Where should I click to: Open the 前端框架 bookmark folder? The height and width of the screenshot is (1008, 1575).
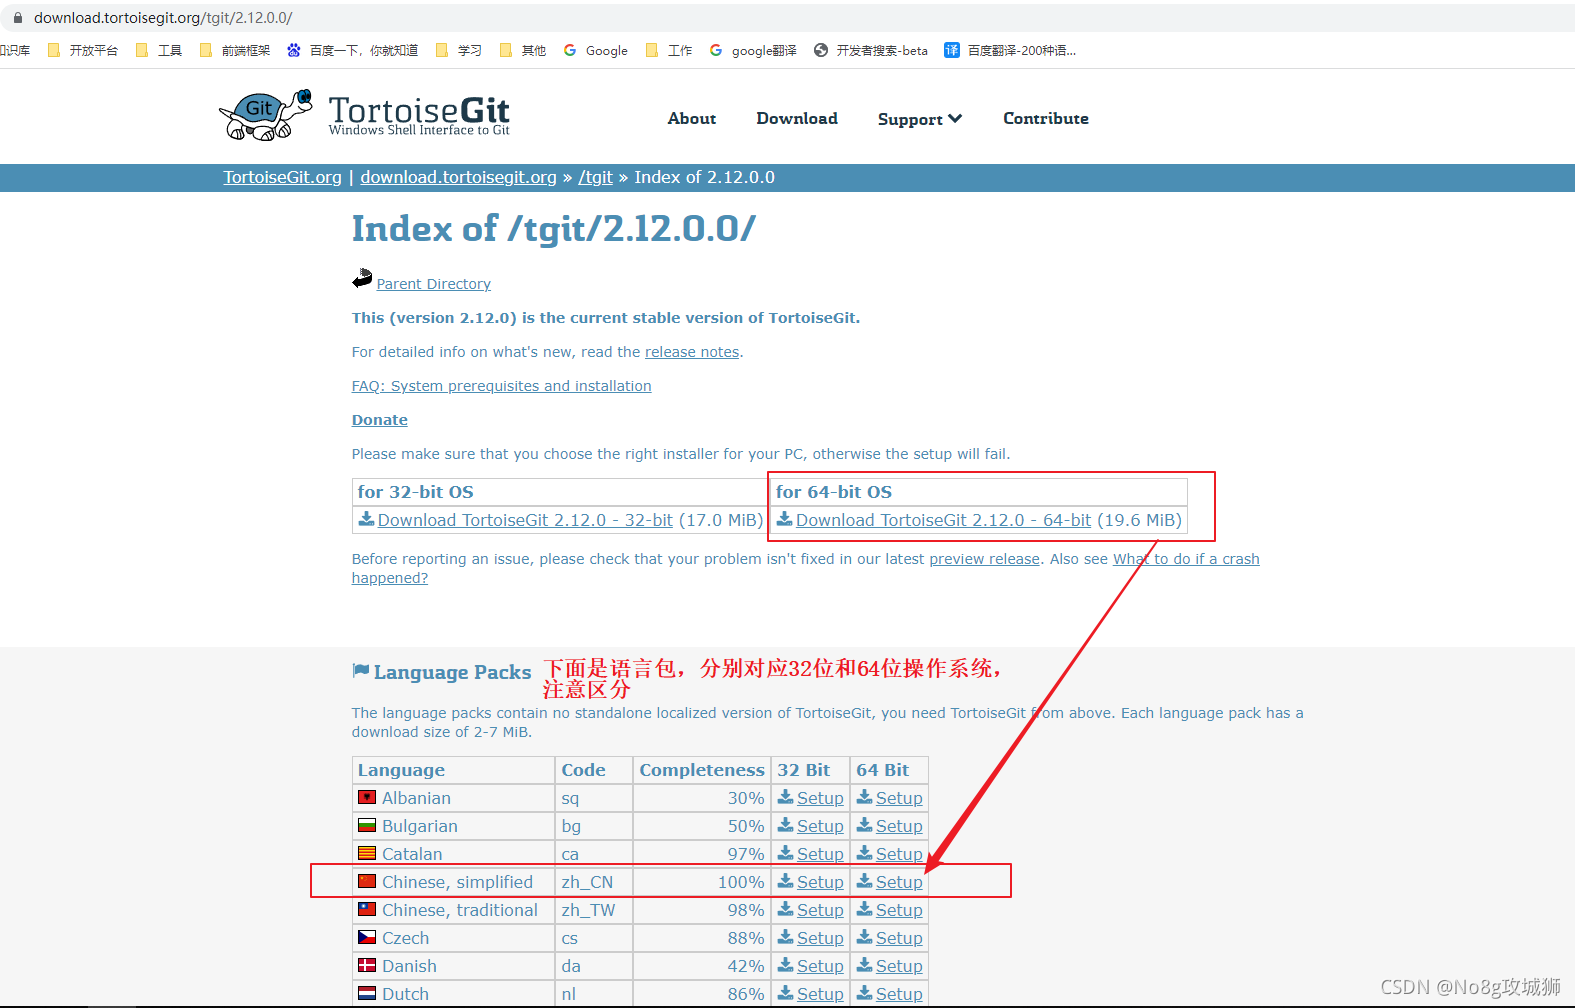click(235, 50)
